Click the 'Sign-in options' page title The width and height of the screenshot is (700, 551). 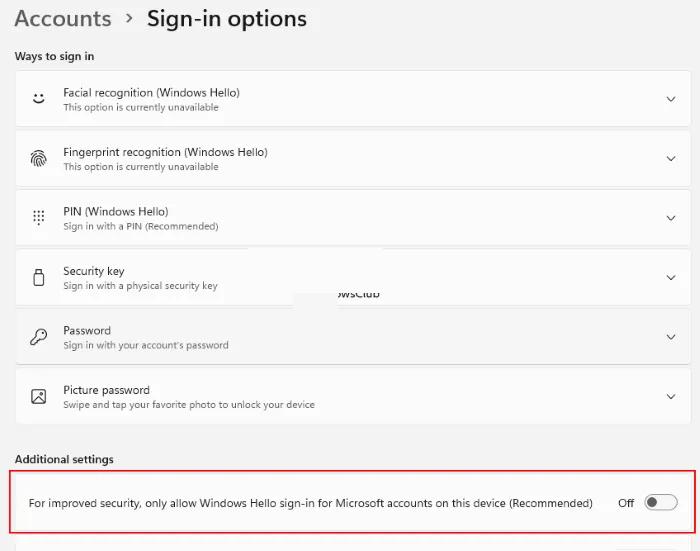(227, 19)
